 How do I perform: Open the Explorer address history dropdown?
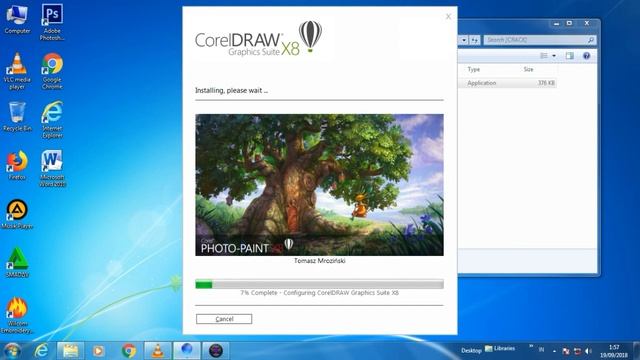pos(464,40)
